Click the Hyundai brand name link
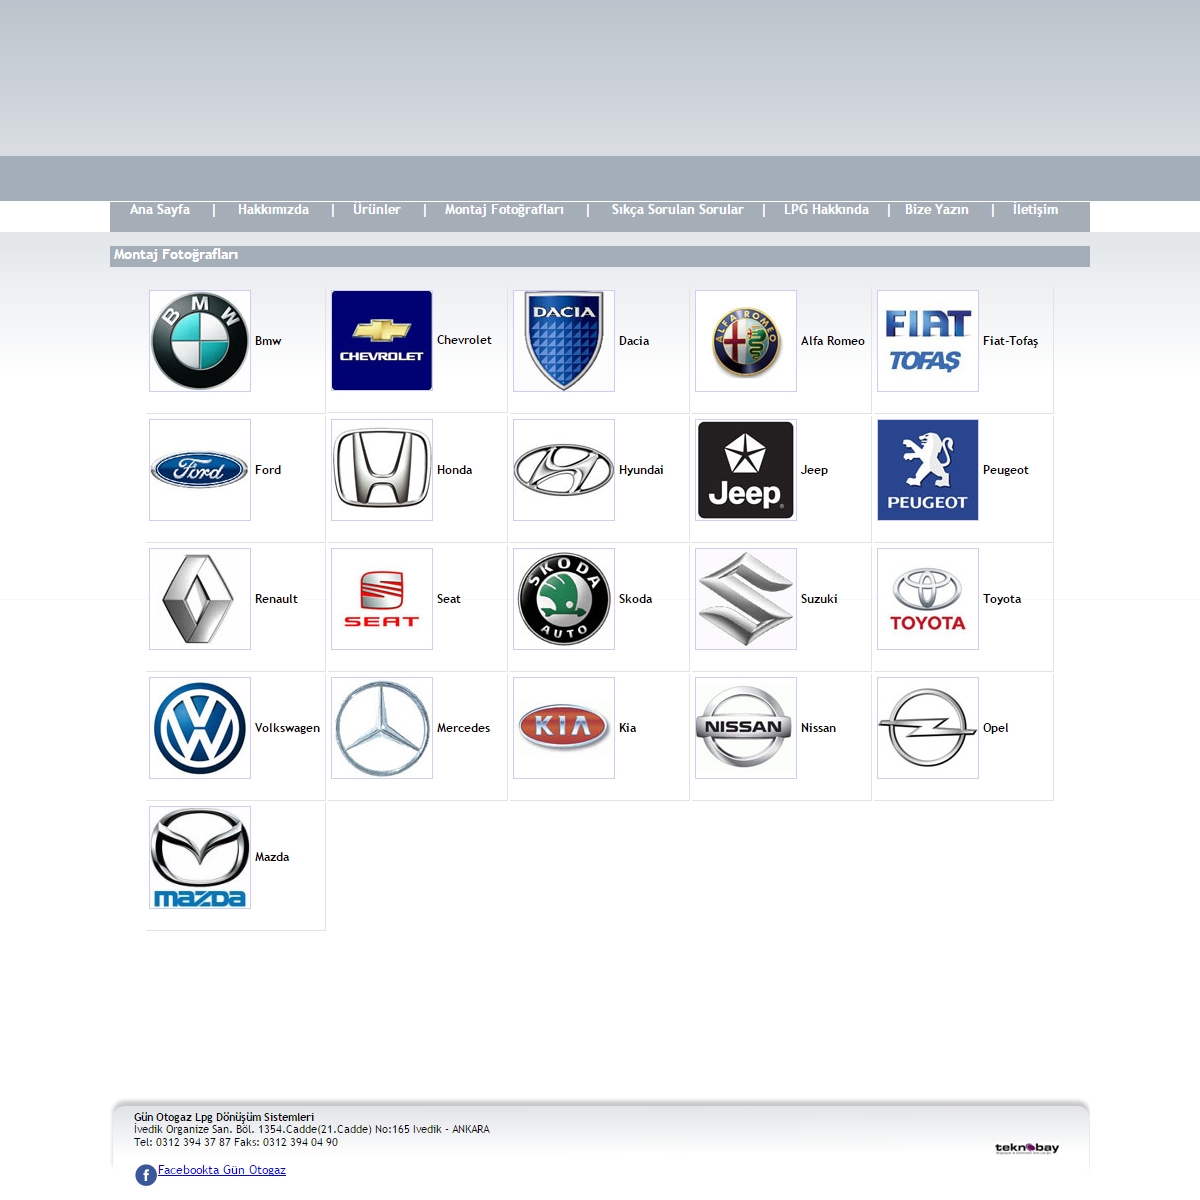Image resolution: width=1200 pixels, height=1200 pixels. [x=641, y=470]
